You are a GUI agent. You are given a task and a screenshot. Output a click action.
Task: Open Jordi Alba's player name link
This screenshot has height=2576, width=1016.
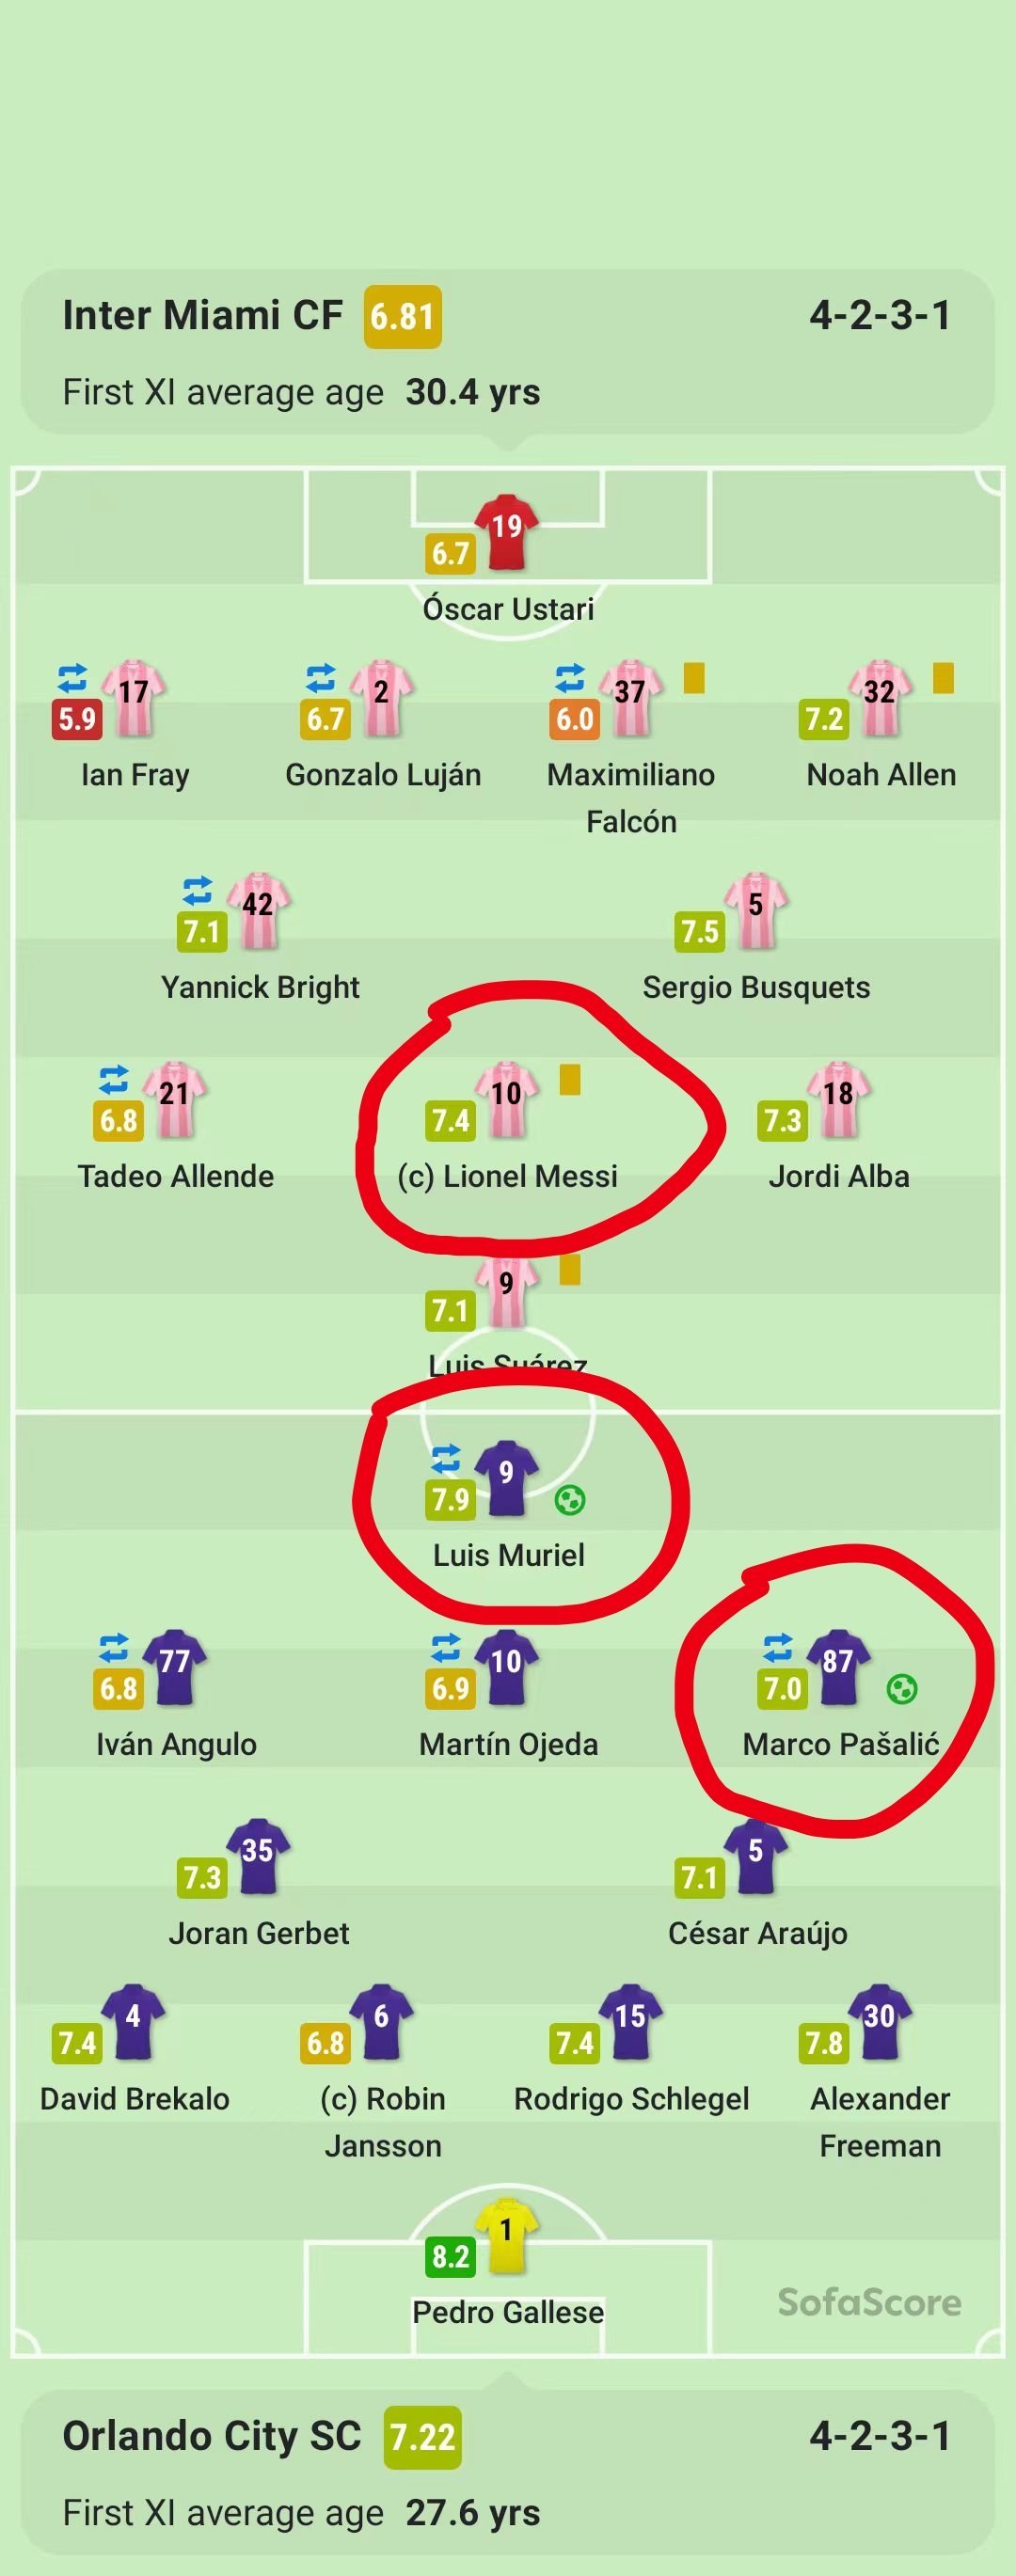pos(839,1176)
